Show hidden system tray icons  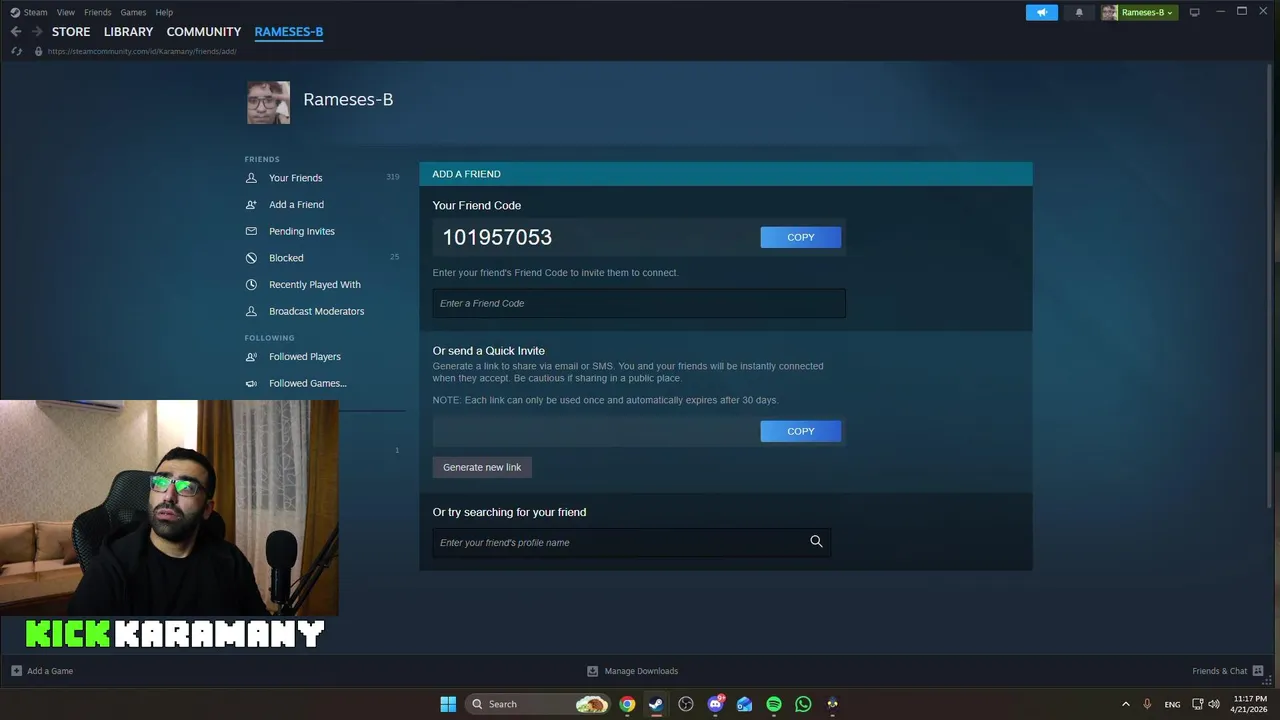click(1125, 704)
